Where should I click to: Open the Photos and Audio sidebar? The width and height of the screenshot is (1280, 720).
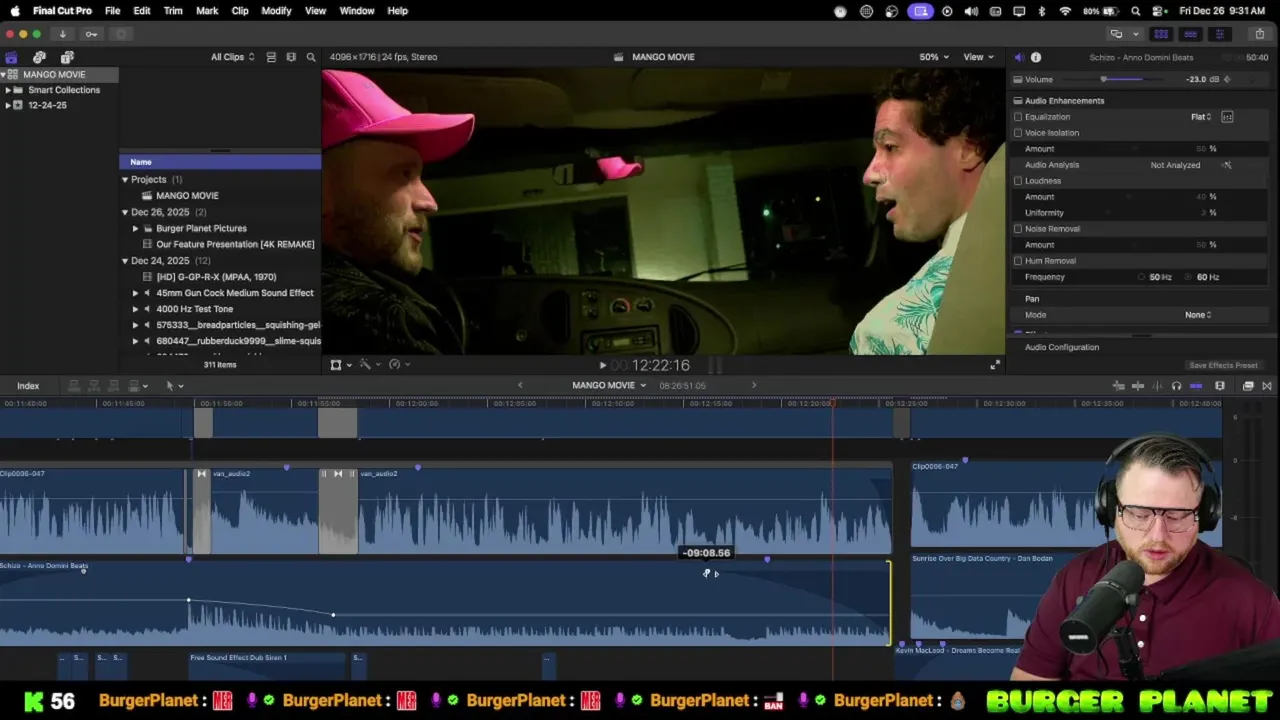[39, 57]
